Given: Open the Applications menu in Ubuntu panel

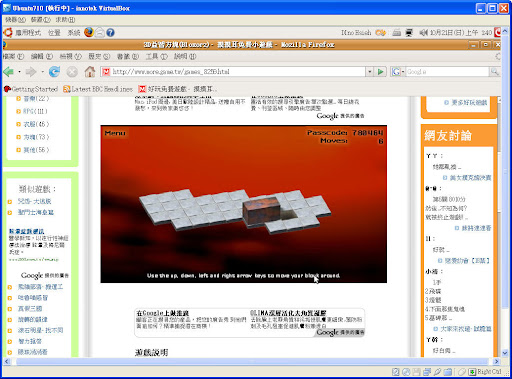Looking at the screenshot, I should [x=28, y=33].
